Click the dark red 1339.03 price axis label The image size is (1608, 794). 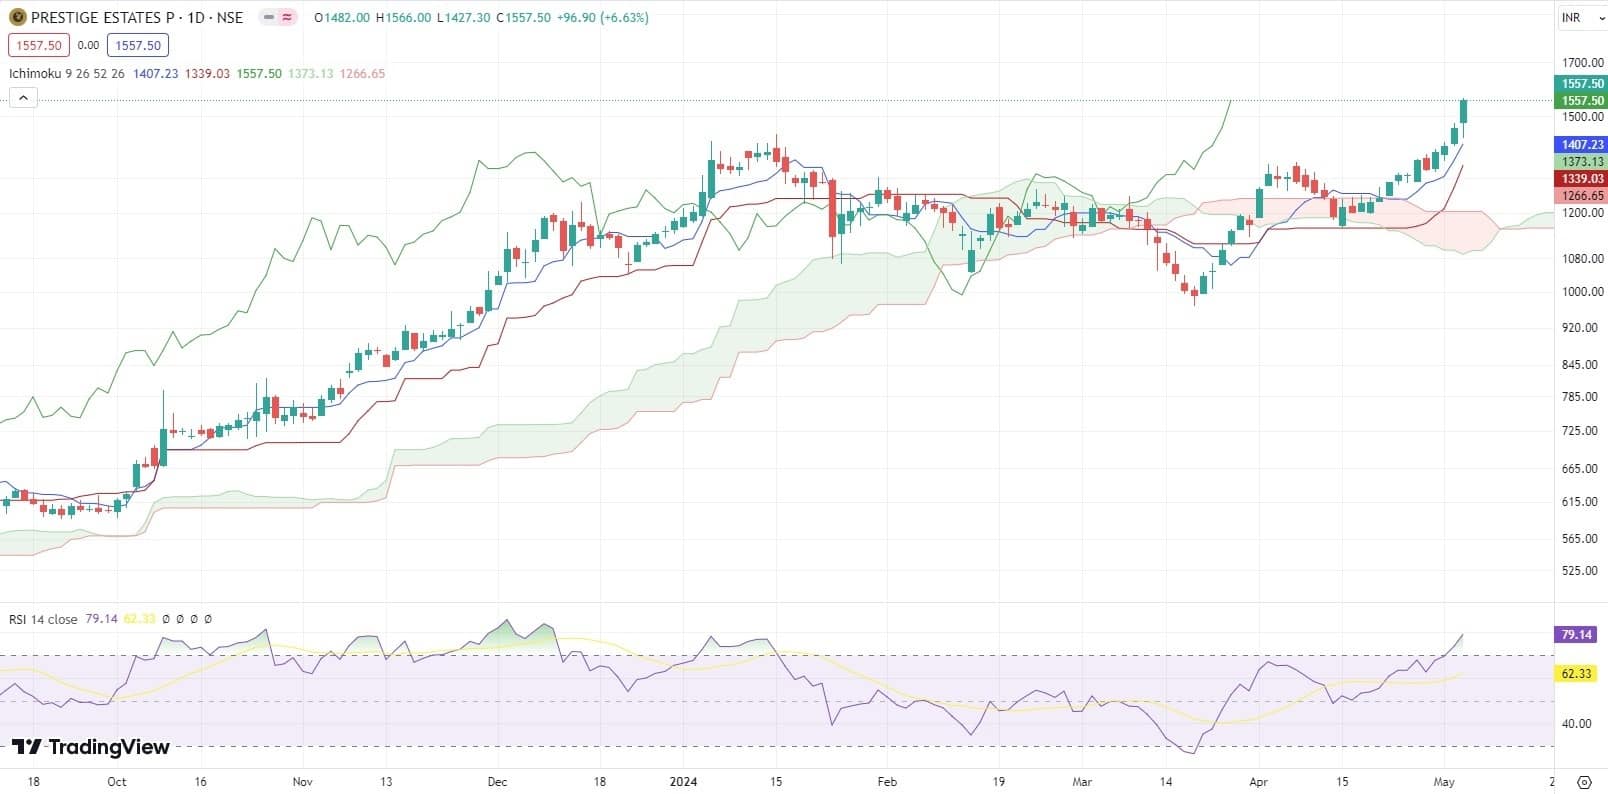[1581, 179]
